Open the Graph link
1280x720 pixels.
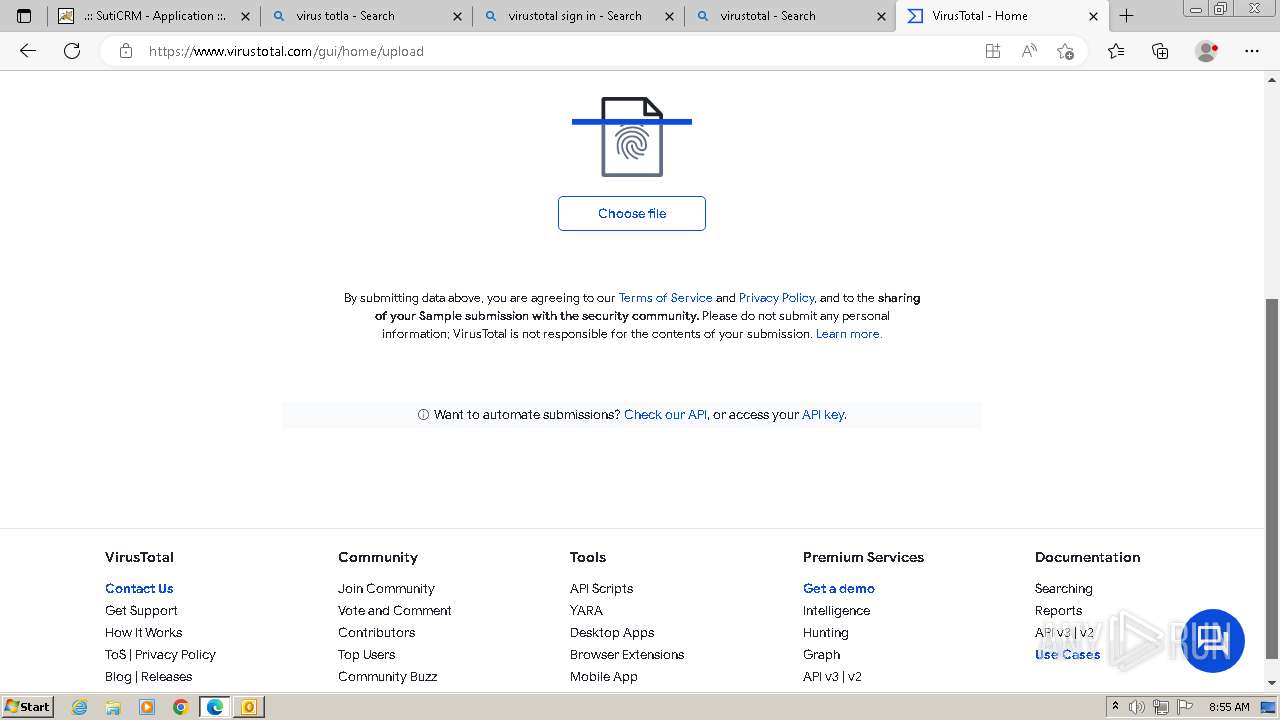tap(821, 655)
